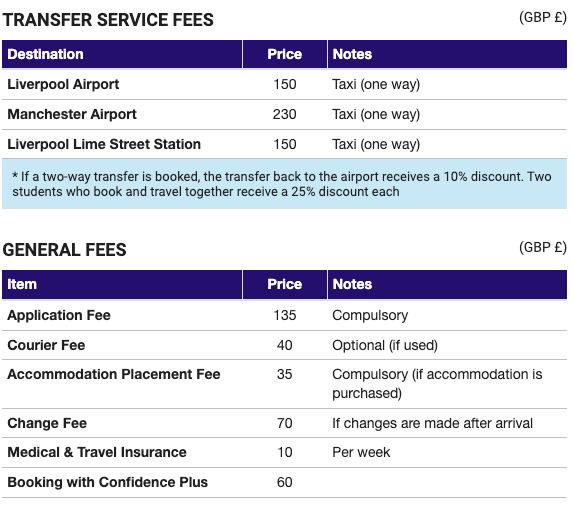Click the Price header in transfer table
Image resolution: width=573 pixels, height=505 pixels.
tap(284, 54)
